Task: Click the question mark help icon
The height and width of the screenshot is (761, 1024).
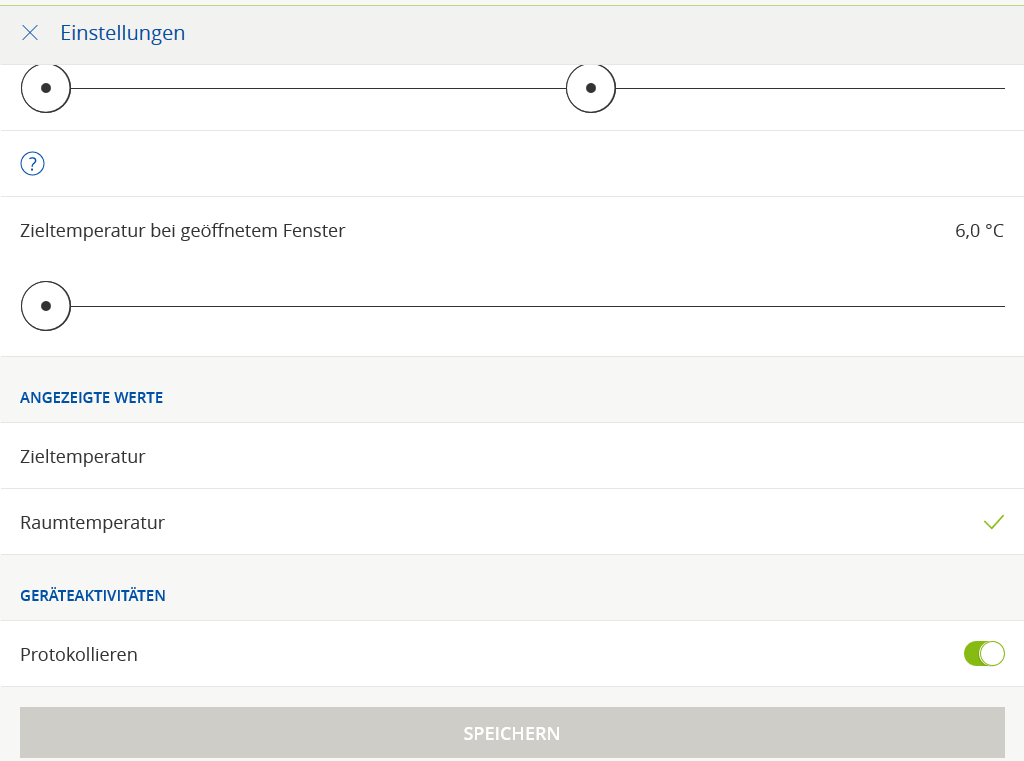Action: pos(33,164)
